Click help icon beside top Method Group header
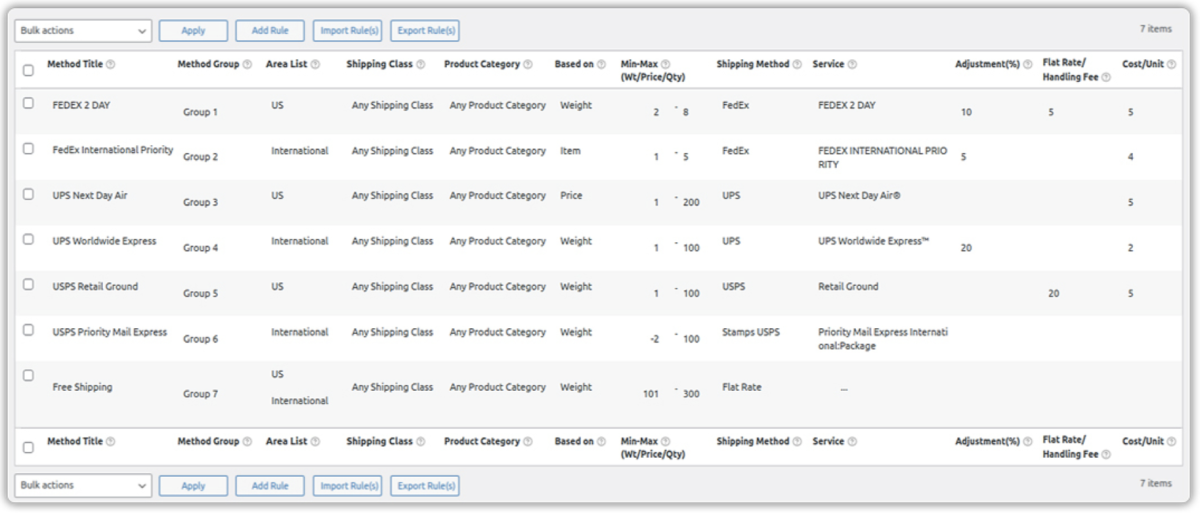The height and width of the screenshot is (513, 1200). coord(247,65)
